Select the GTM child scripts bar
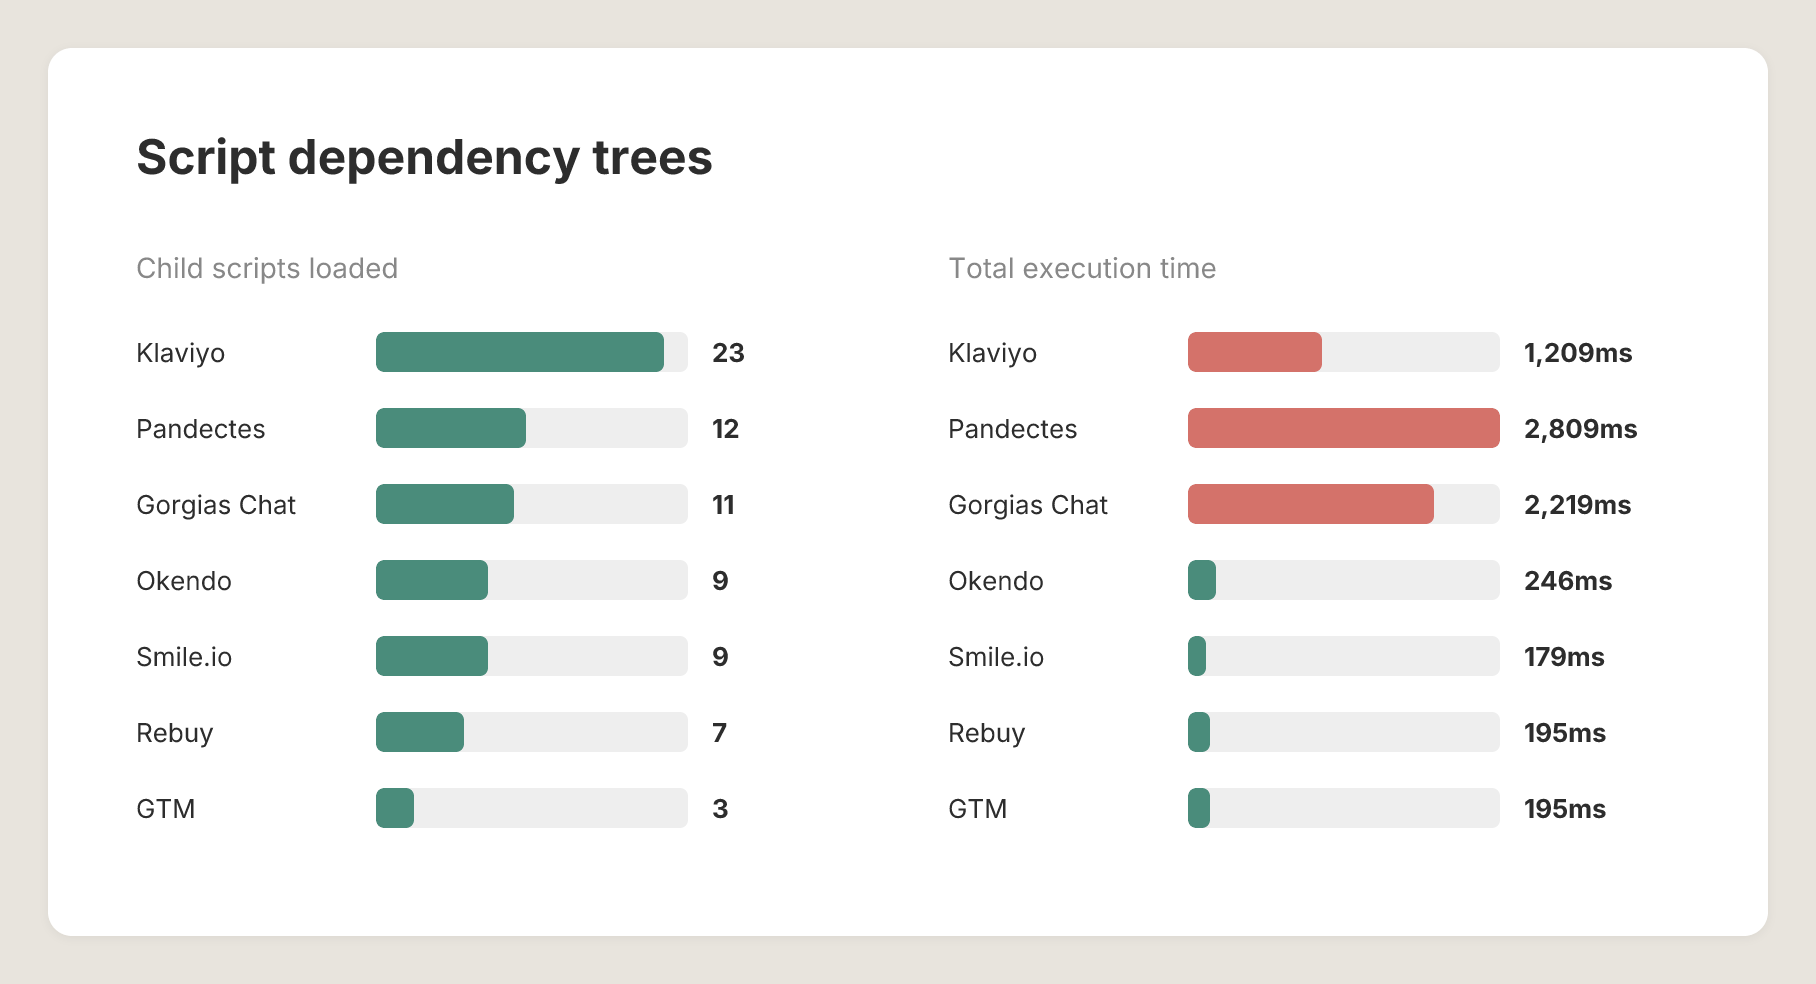The width and height of the screenshot is (1816, 984). (394, 809)
